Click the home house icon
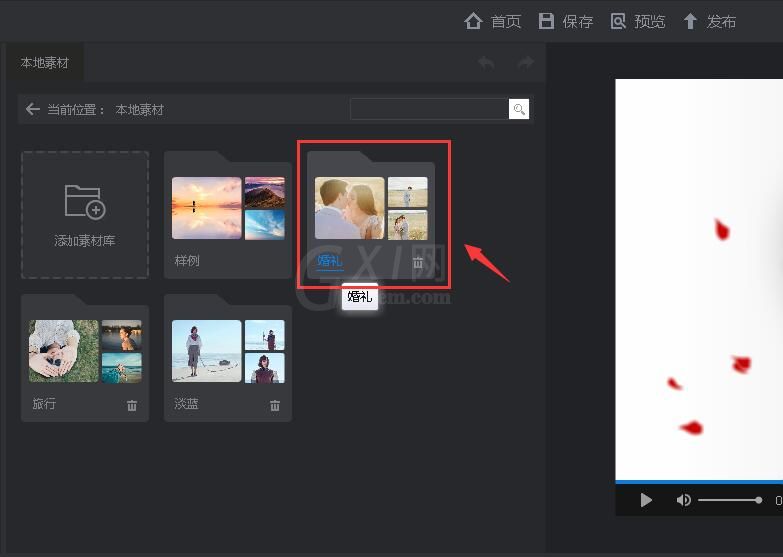This screenshot has height=557, width=783. (473, 21)
